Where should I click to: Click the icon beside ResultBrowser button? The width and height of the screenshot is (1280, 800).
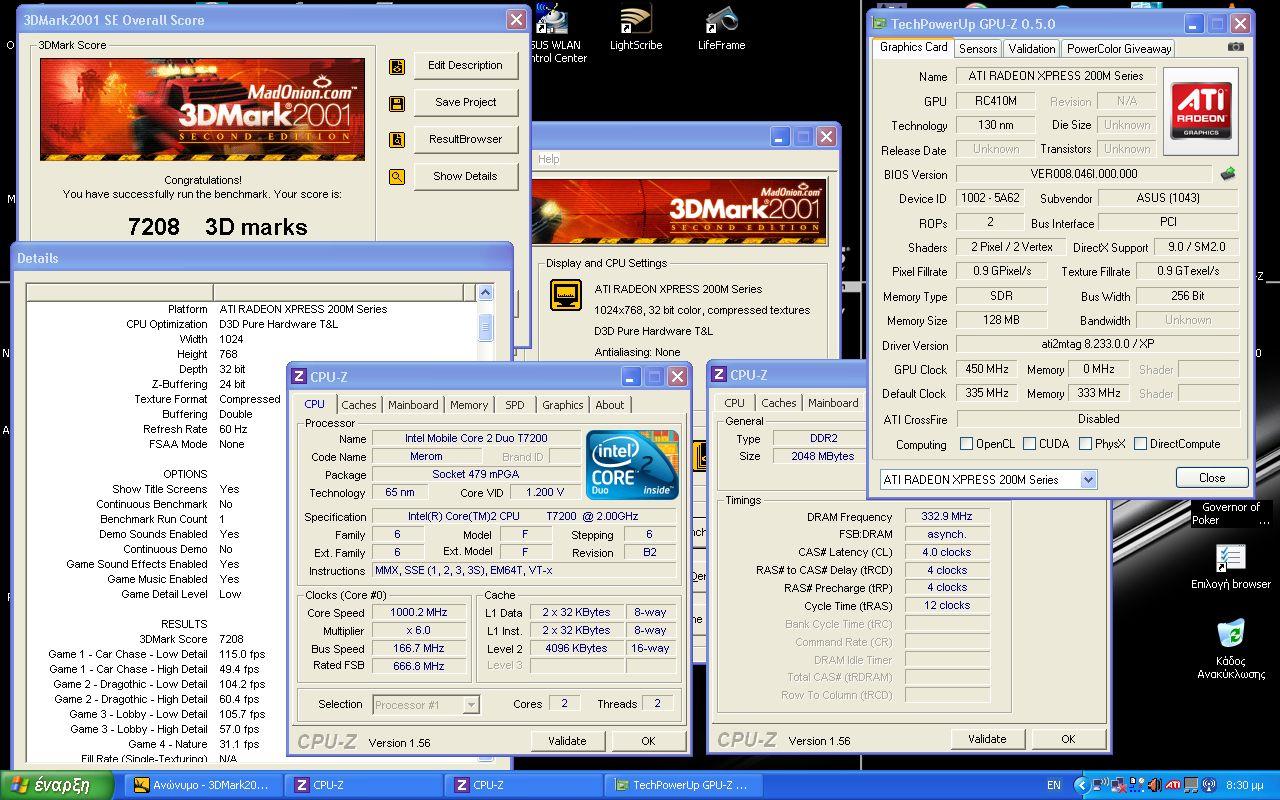coord(397,140)
